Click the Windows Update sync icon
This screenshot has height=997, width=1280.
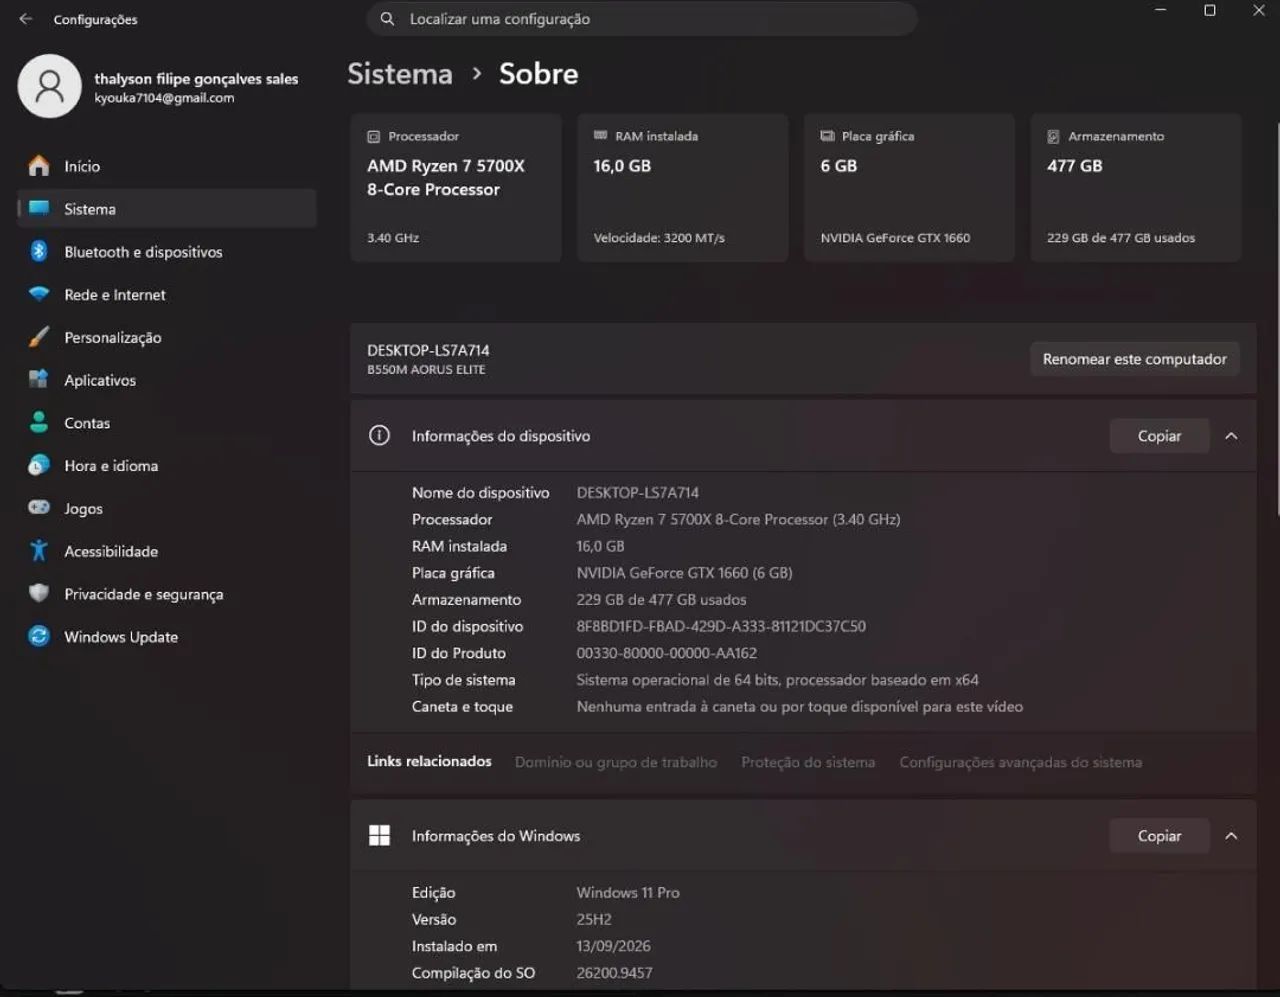pos(39,636)
